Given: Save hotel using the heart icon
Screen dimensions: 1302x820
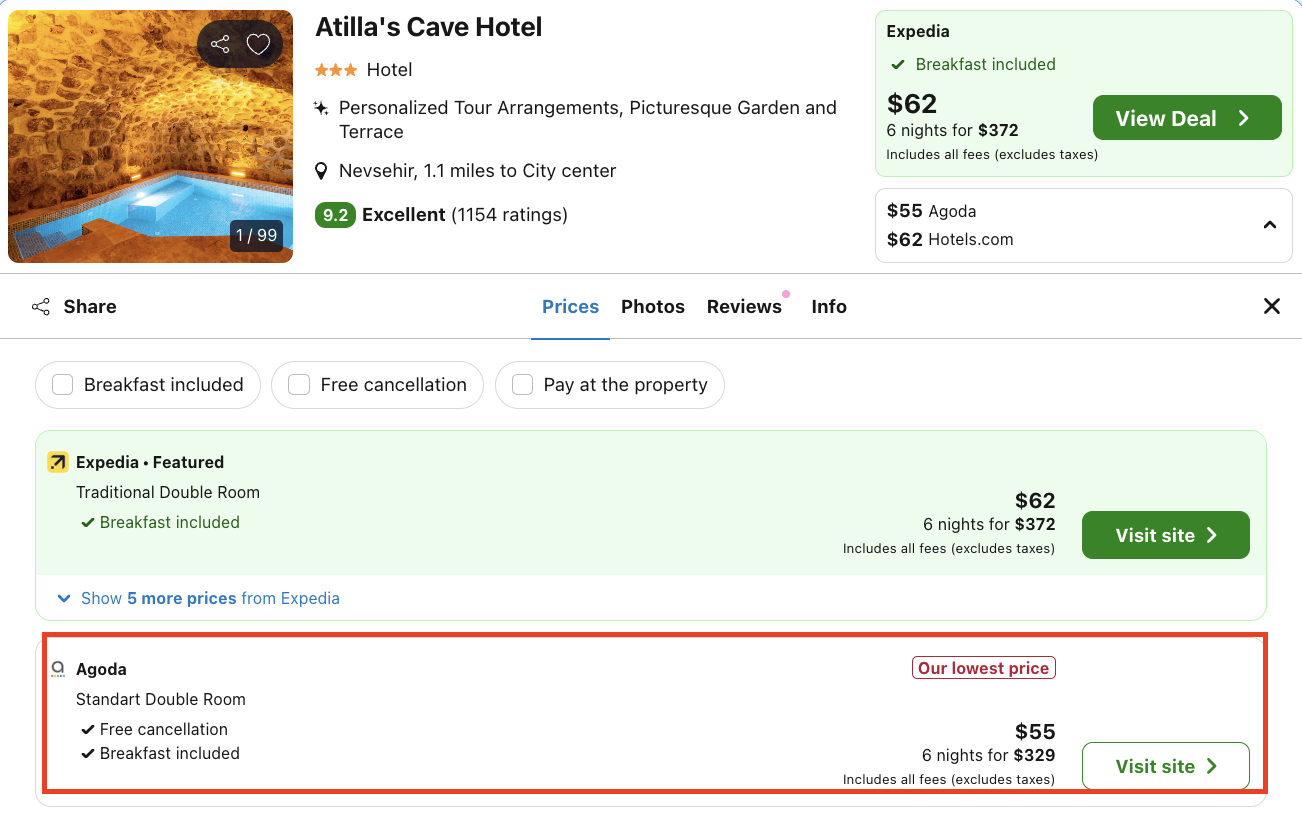Looking at the screenshot, I should 258,43.
